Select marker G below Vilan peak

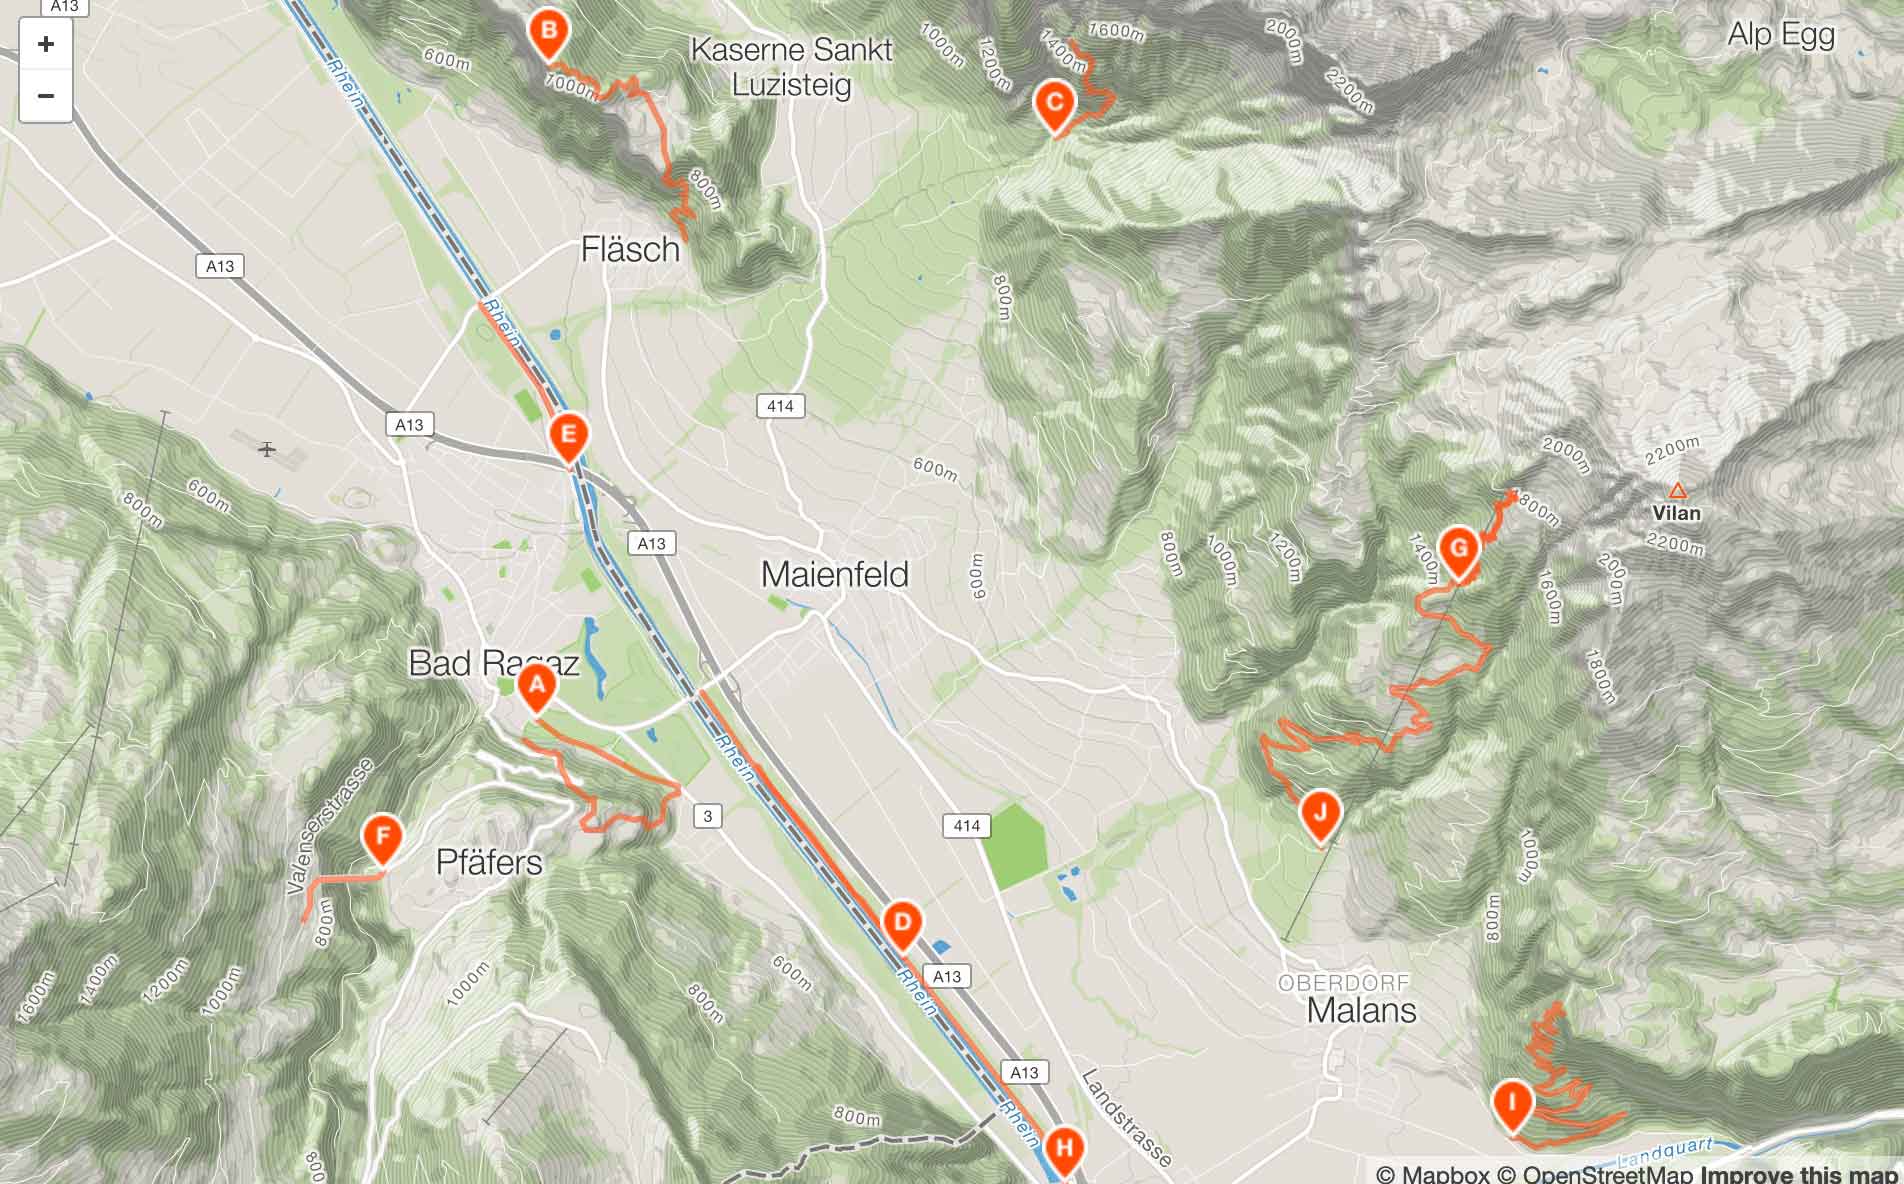click(1458, 553)
